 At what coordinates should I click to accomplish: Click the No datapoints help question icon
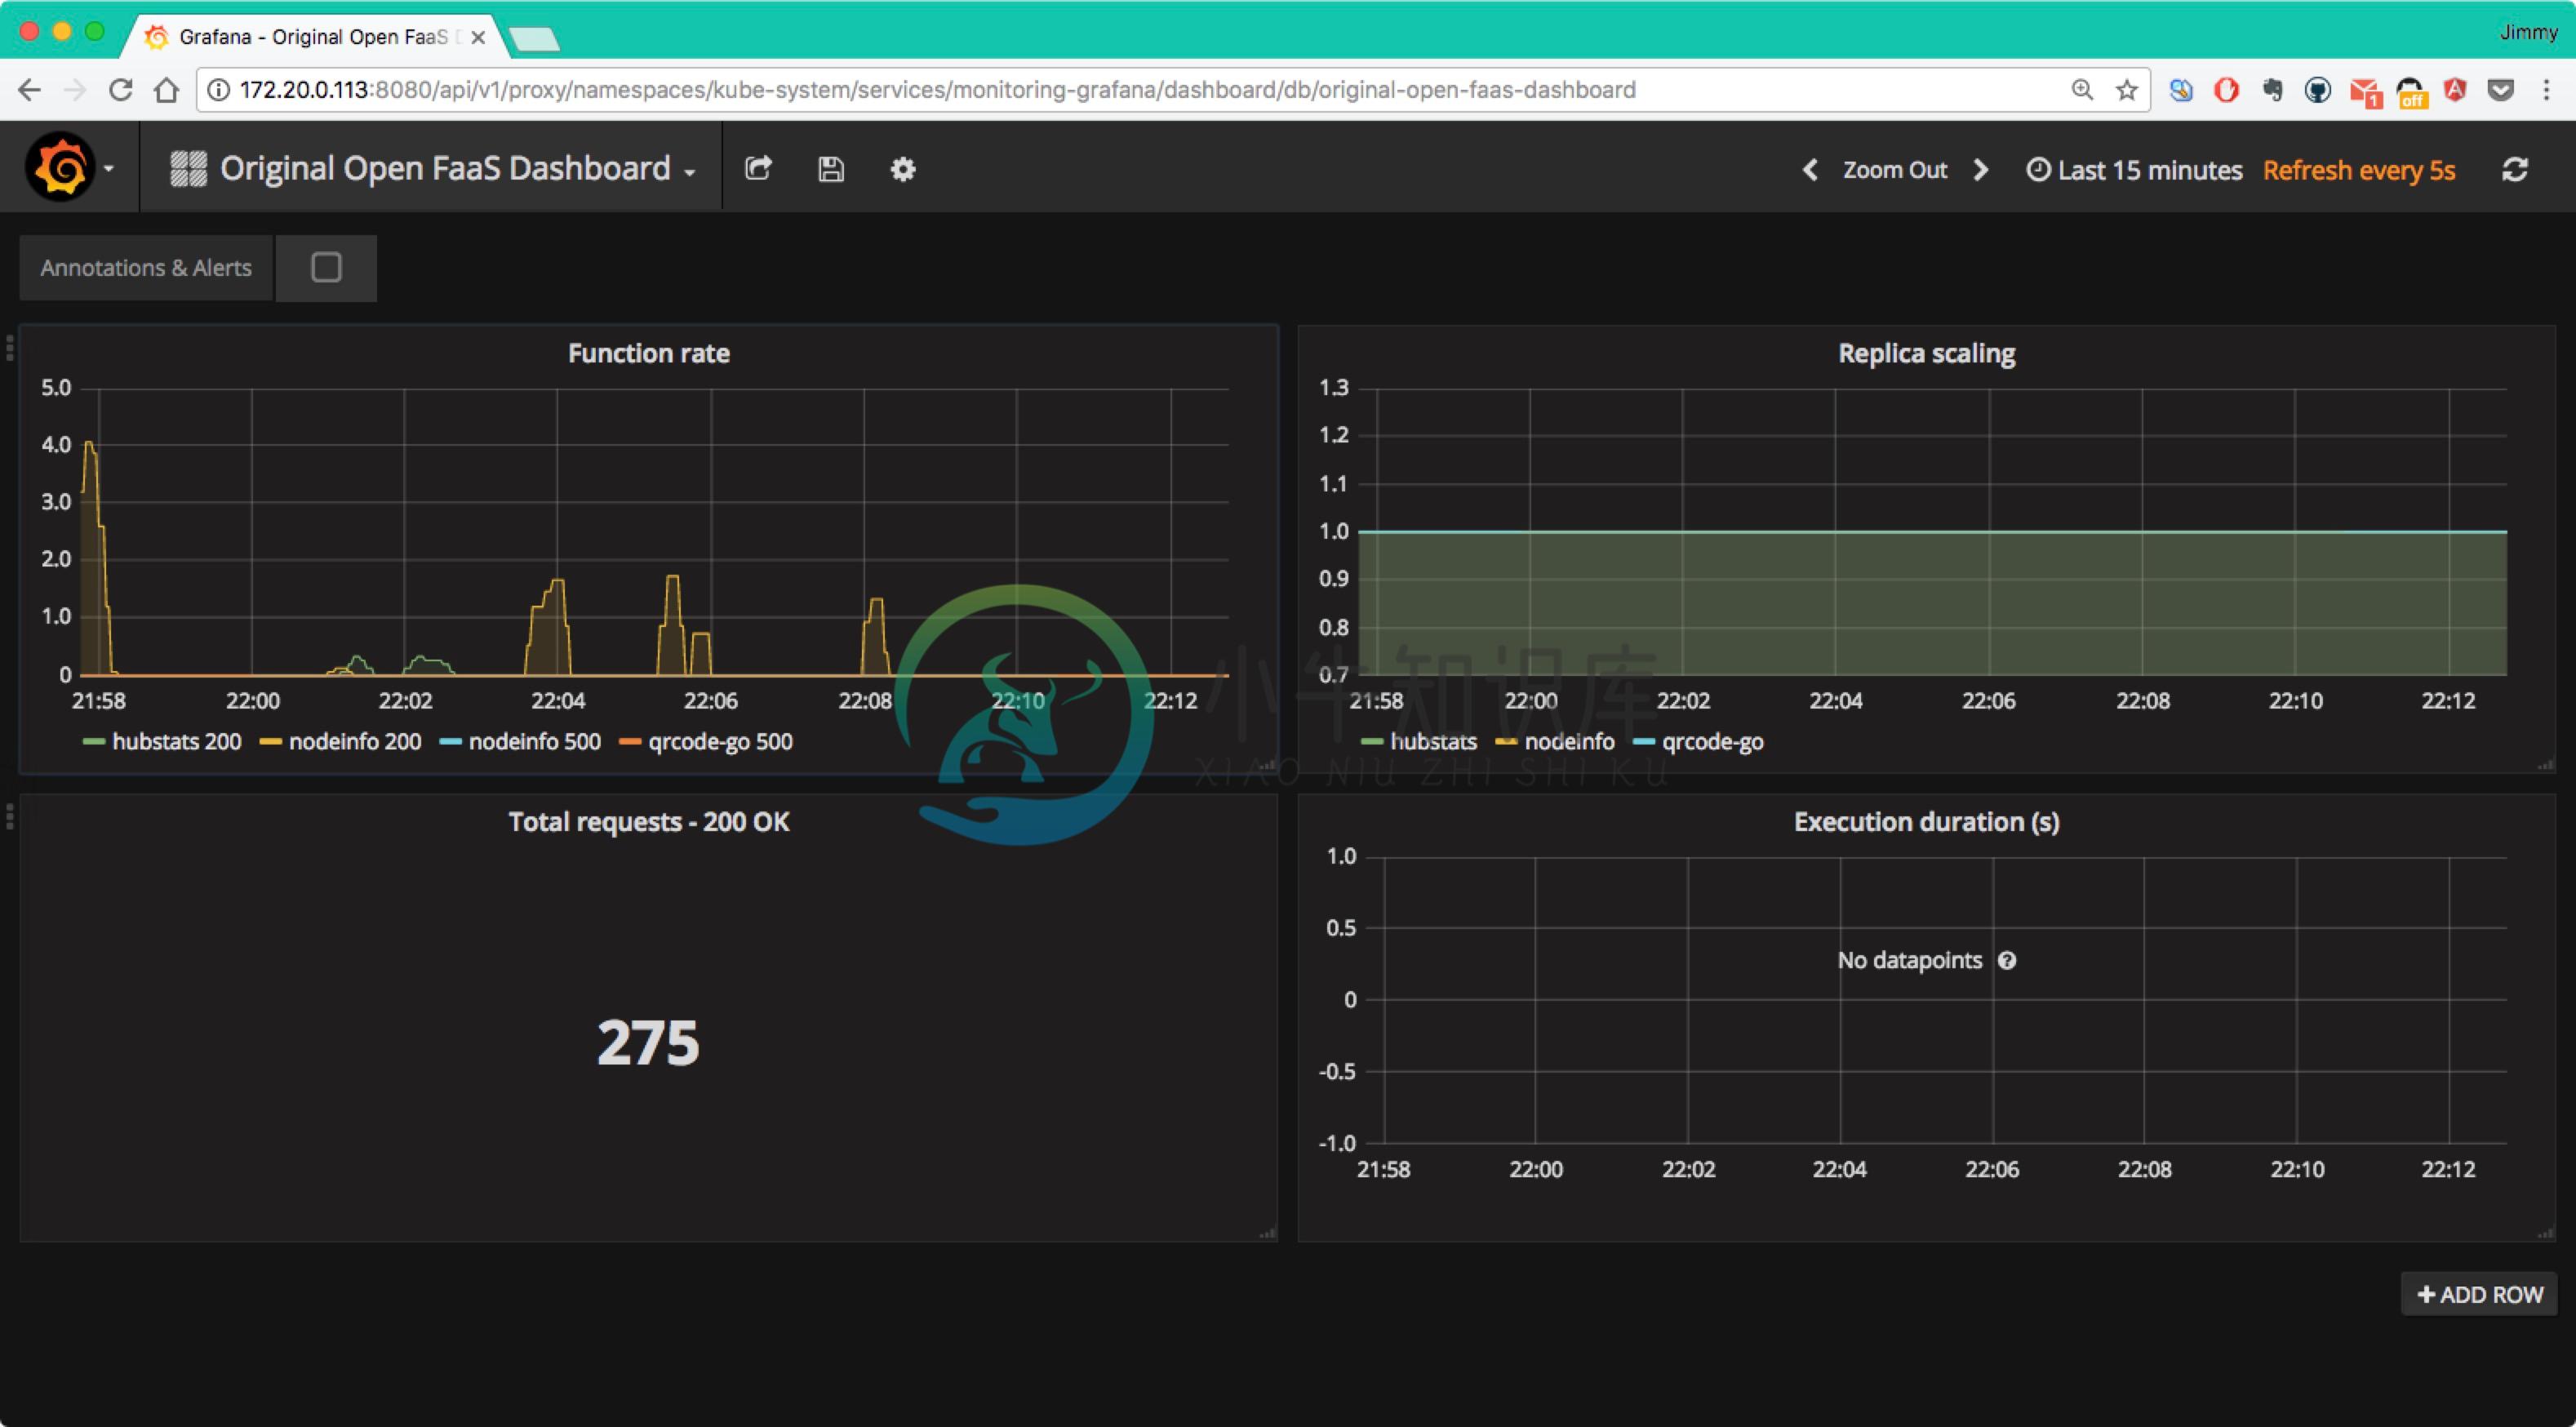coord(2007,960)
